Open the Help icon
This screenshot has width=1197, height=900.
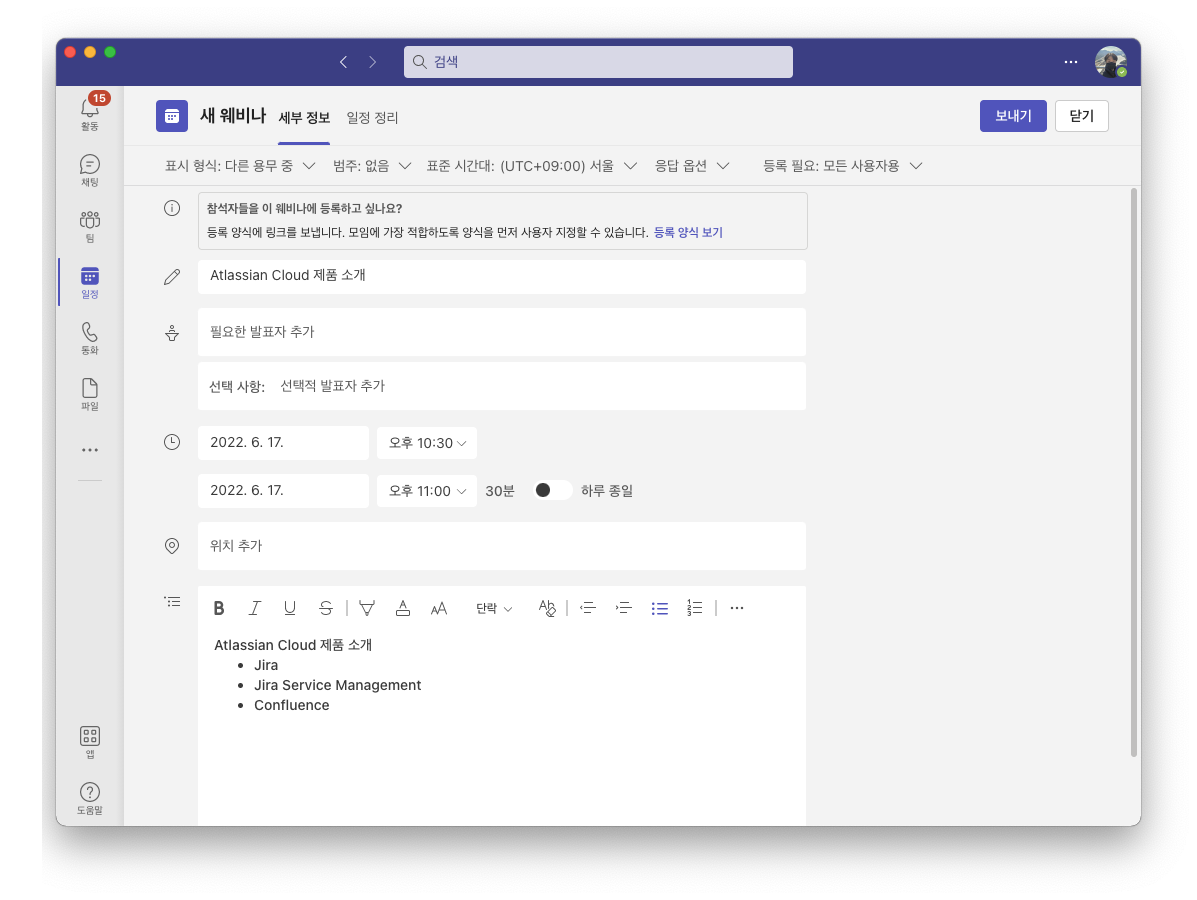tap(90, 798)
